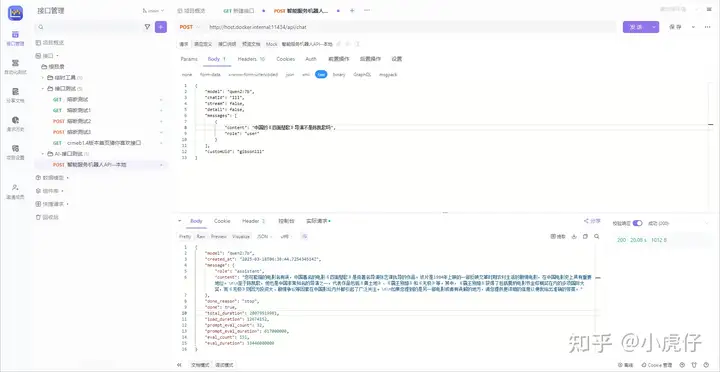Switch response view to Visualize
The width and height of the screenshot is (720, 372).
(241, 237)
